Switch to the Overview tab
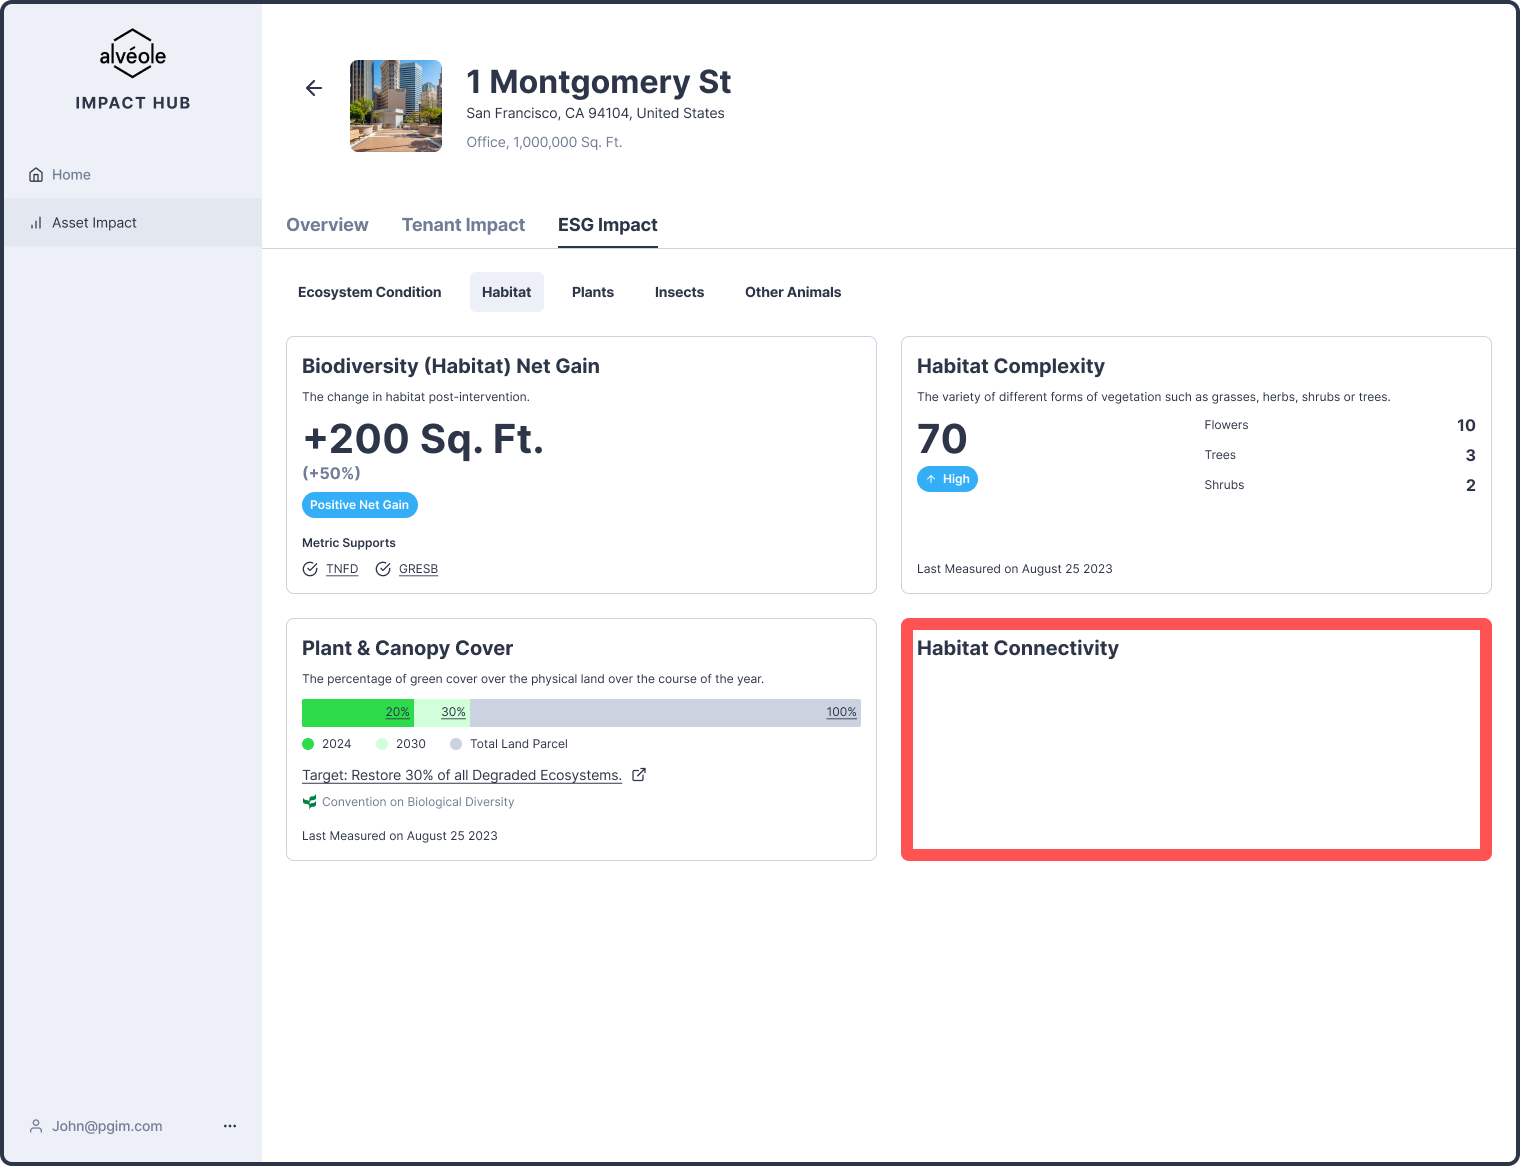1520x1166 pixels. 327,225
